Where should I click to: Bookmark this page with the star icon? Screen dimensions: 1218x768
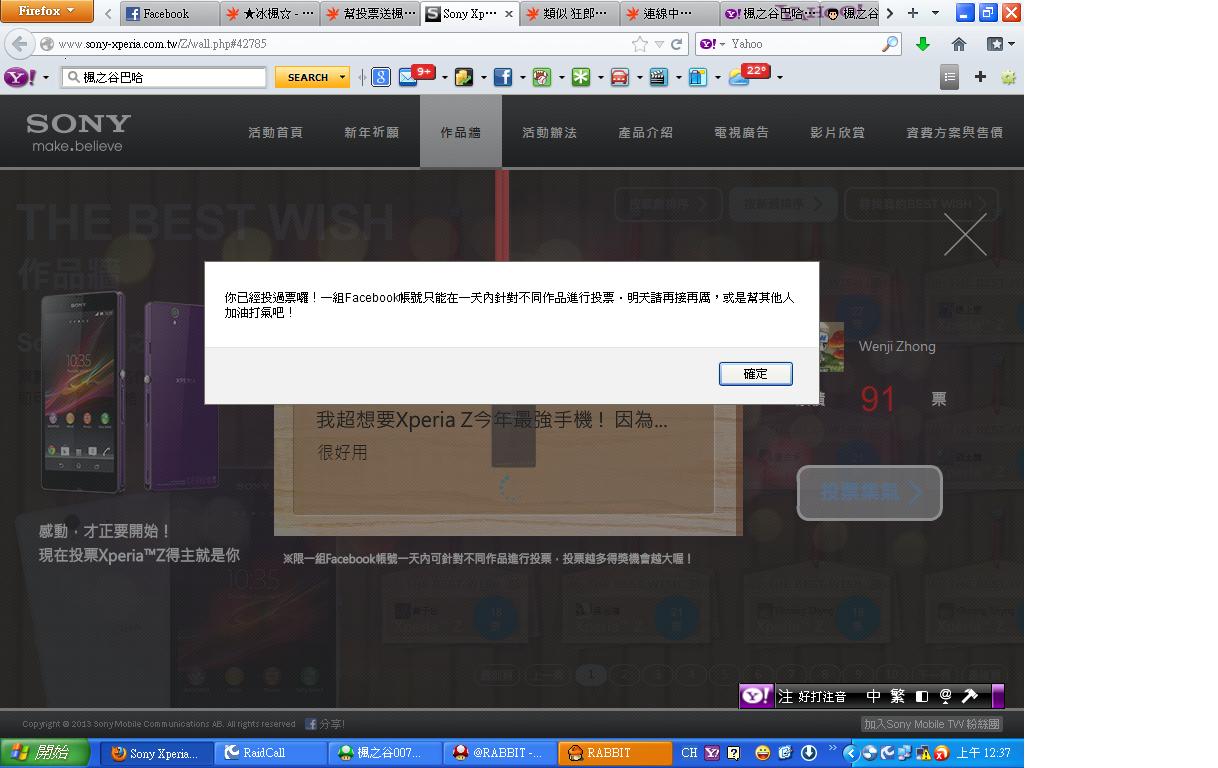pos(640,44)
